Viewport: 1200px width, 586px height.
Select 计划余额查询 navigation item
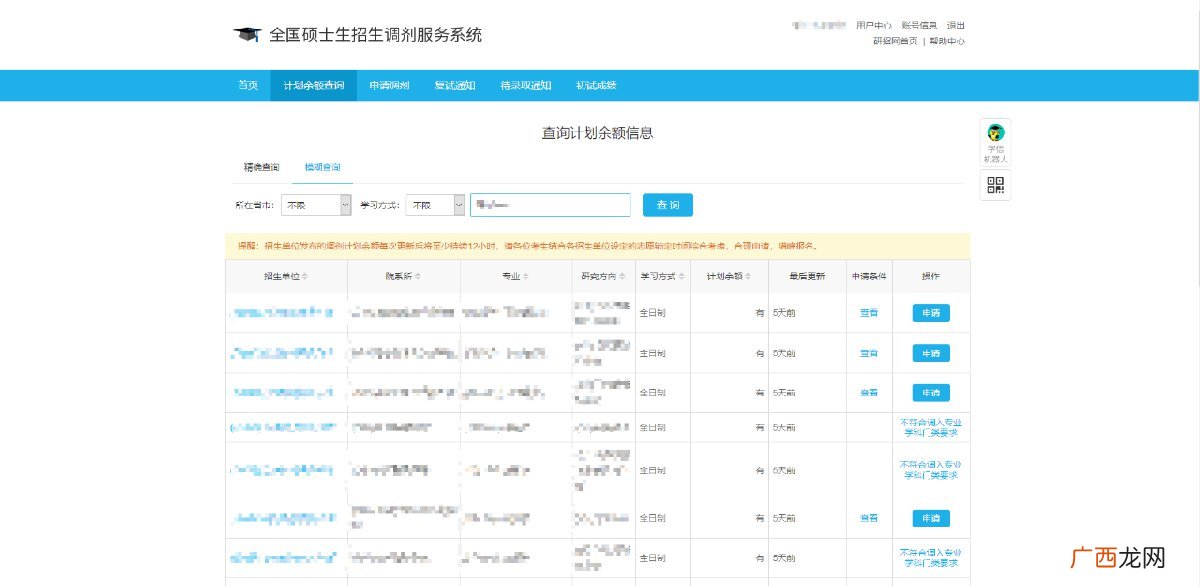[x=313, y=86]
